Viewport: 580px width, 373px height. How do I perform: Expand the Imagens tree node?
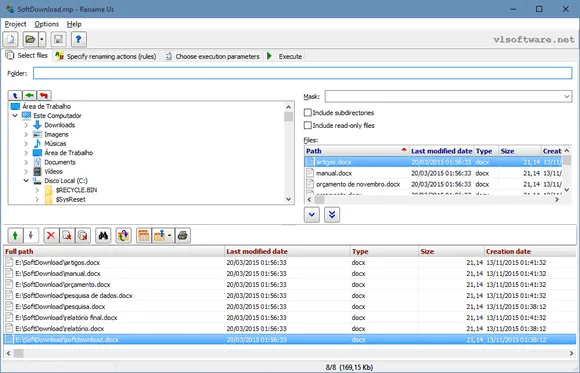[26, 134]
